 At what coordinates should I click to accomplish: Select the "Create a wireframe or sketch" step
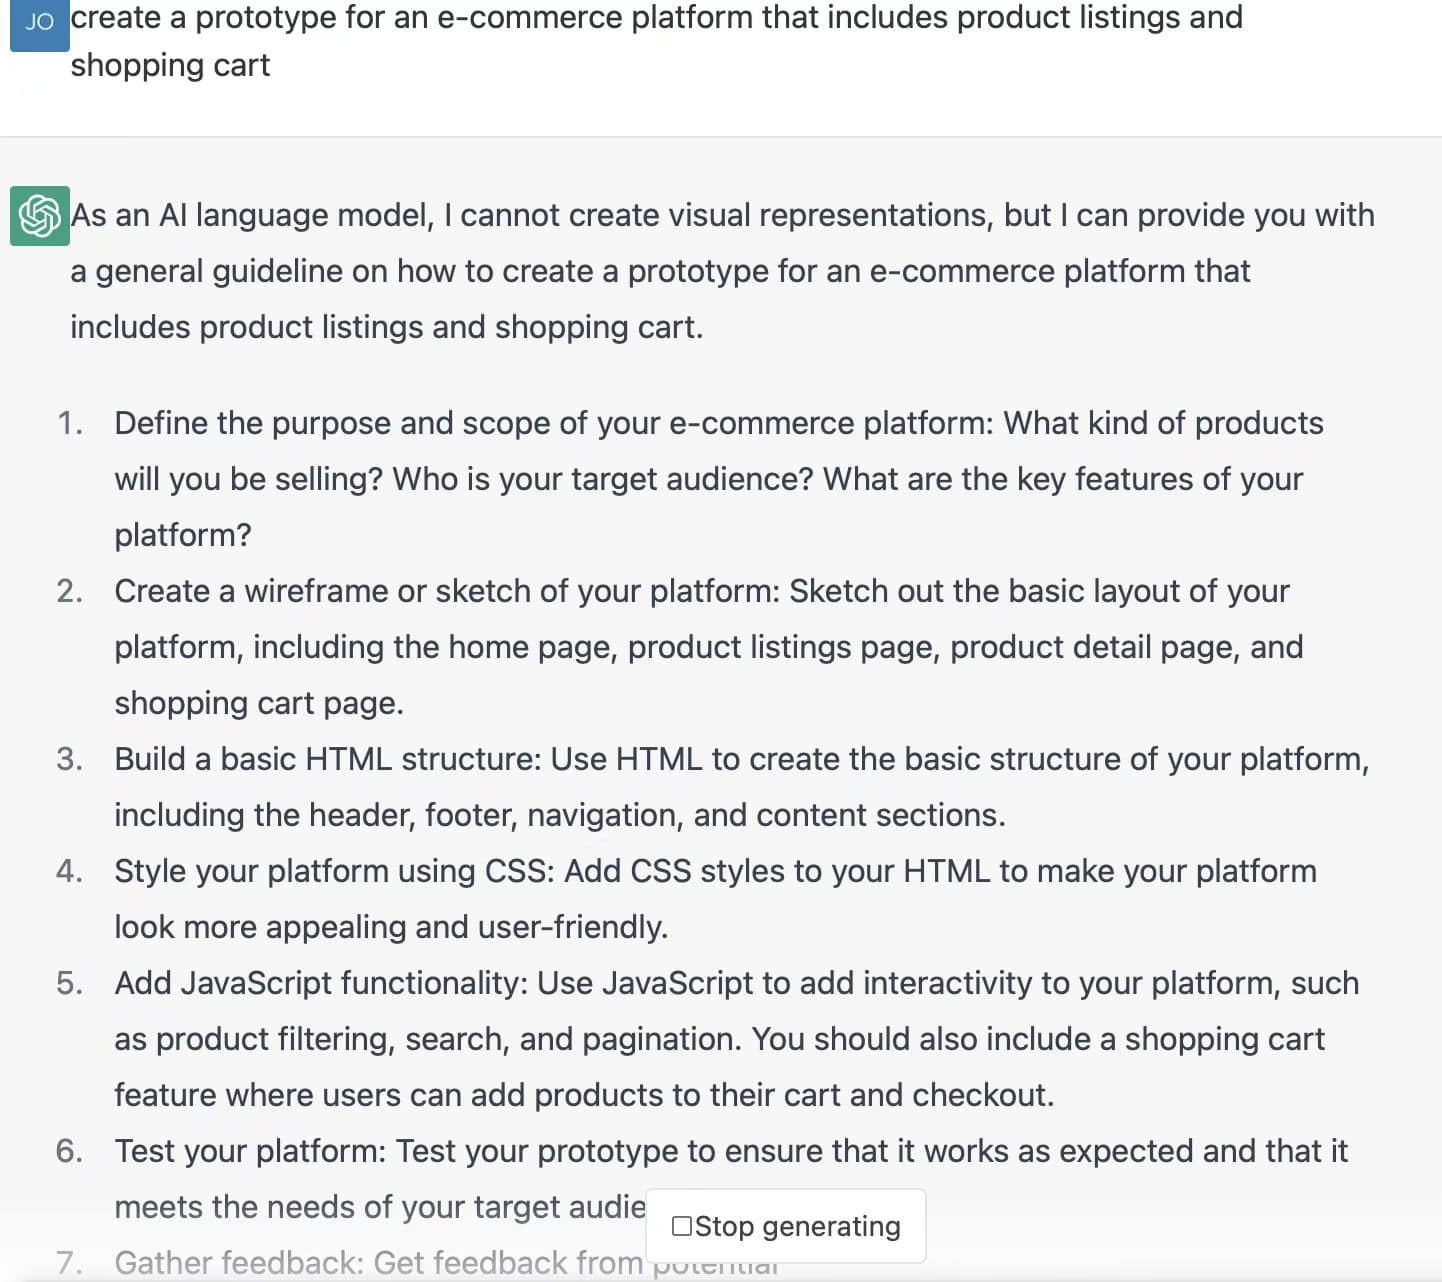click(x=708, y=646)
